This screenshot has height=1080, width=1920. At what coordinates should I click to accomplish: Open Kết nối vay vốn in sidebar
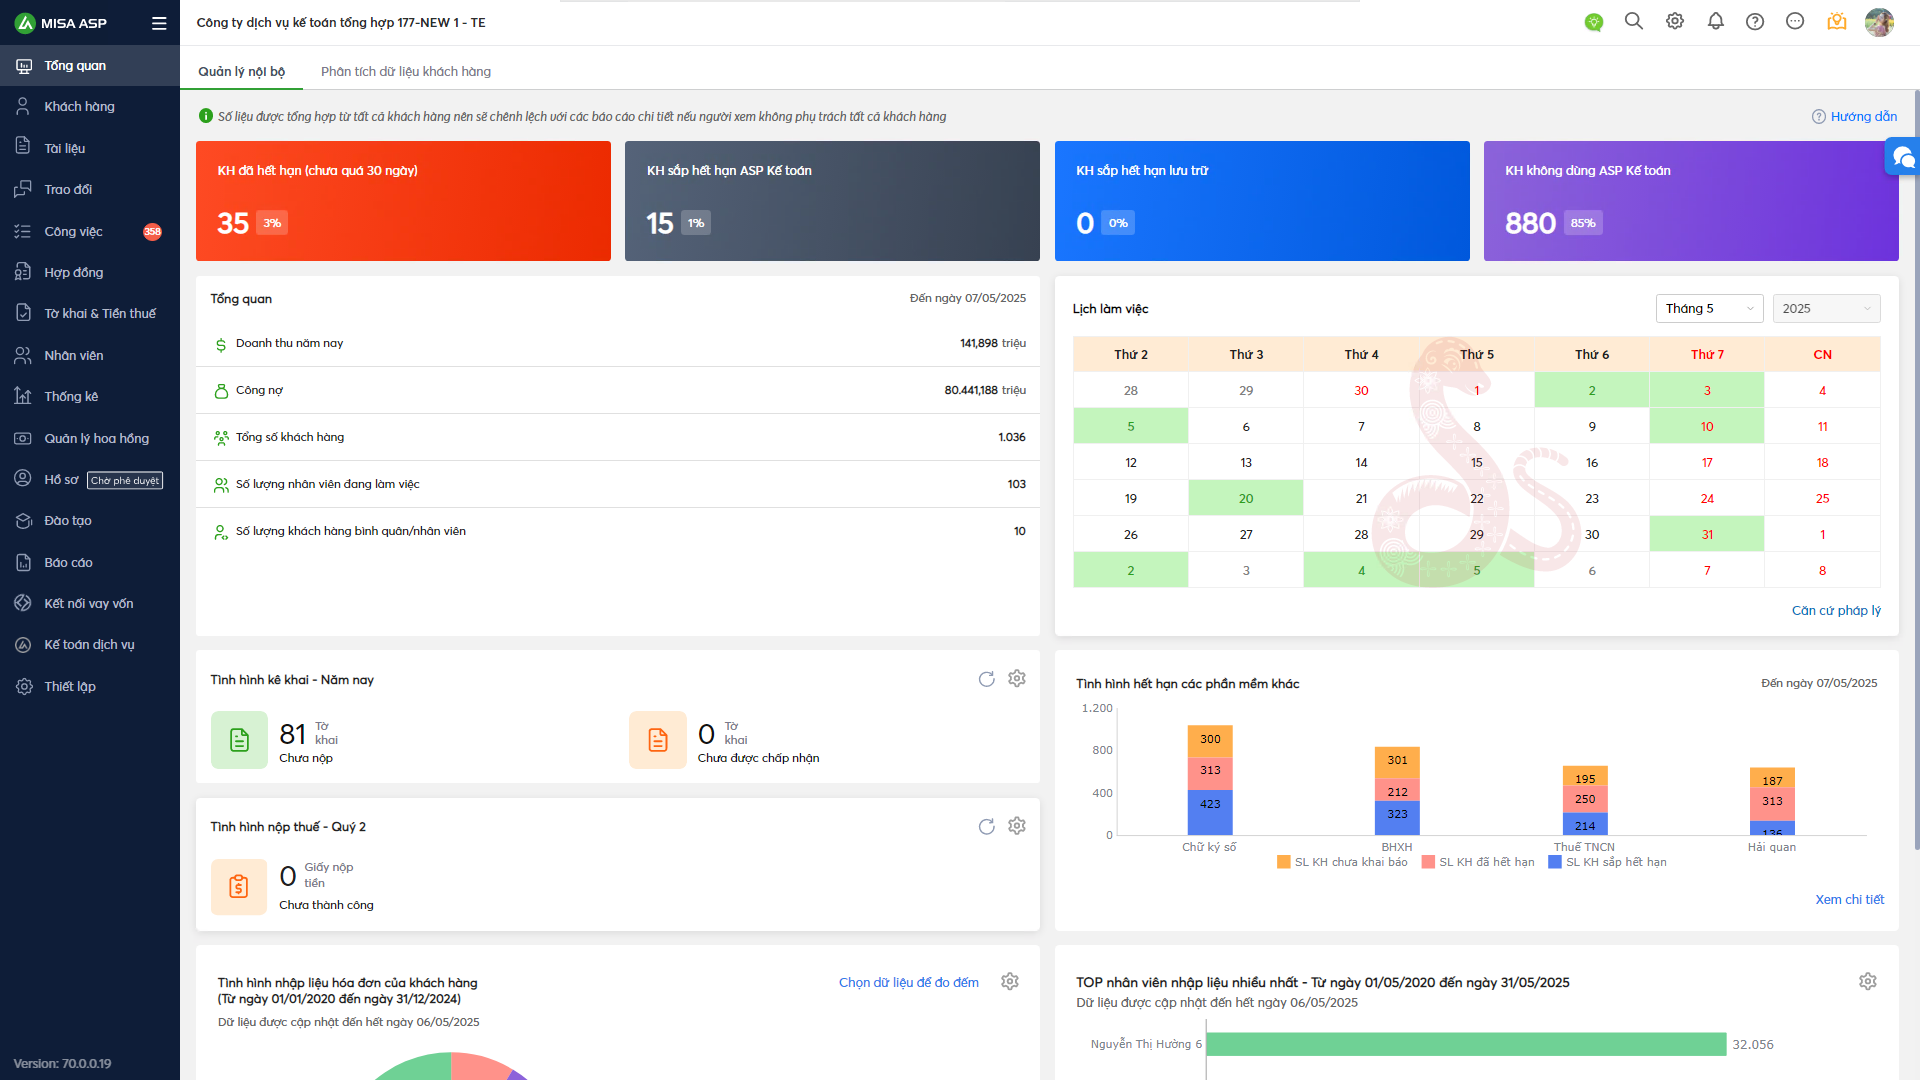pyautogui.click(x=90, y=604)
